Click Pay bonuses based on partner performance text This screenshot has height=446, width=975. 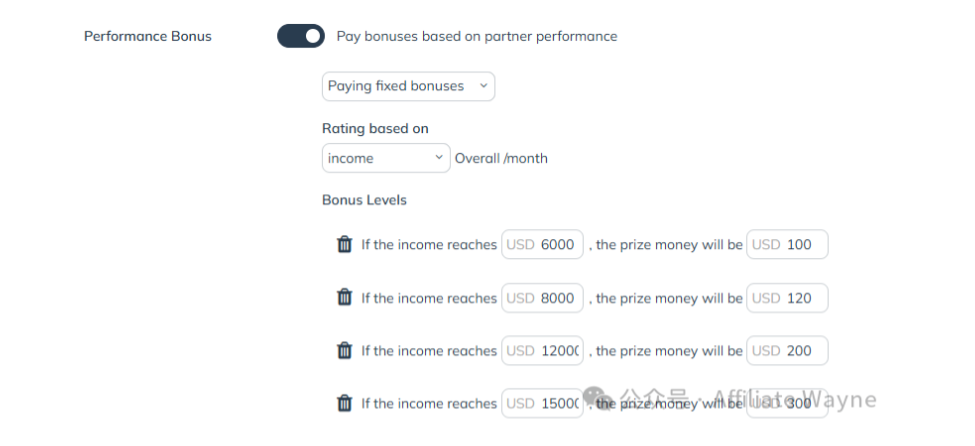tap(477, 36)
